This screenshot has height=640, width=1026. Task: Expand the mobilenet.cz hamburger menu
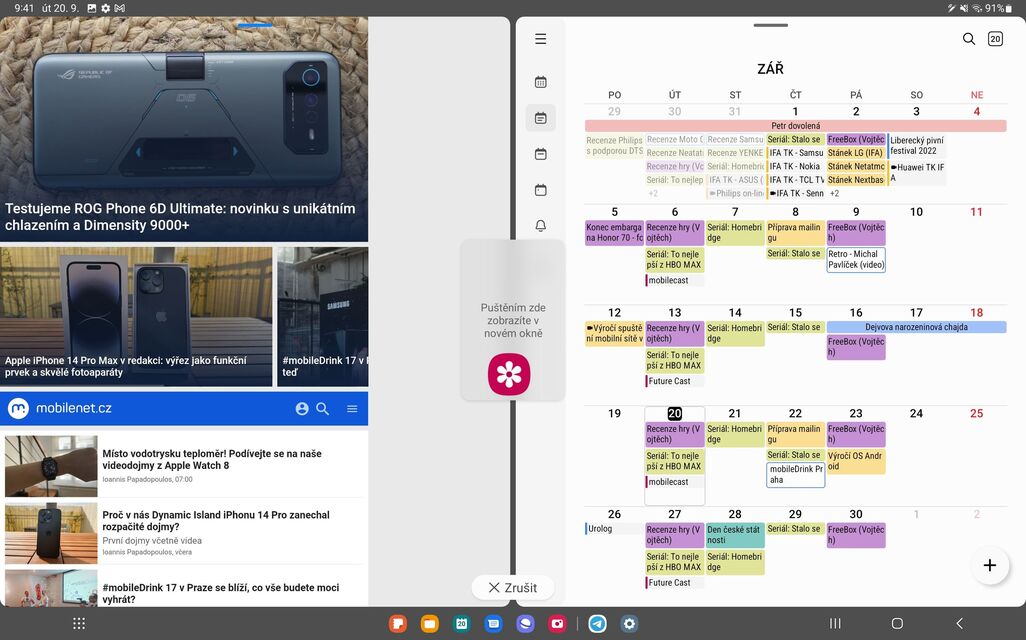(352, 409)
